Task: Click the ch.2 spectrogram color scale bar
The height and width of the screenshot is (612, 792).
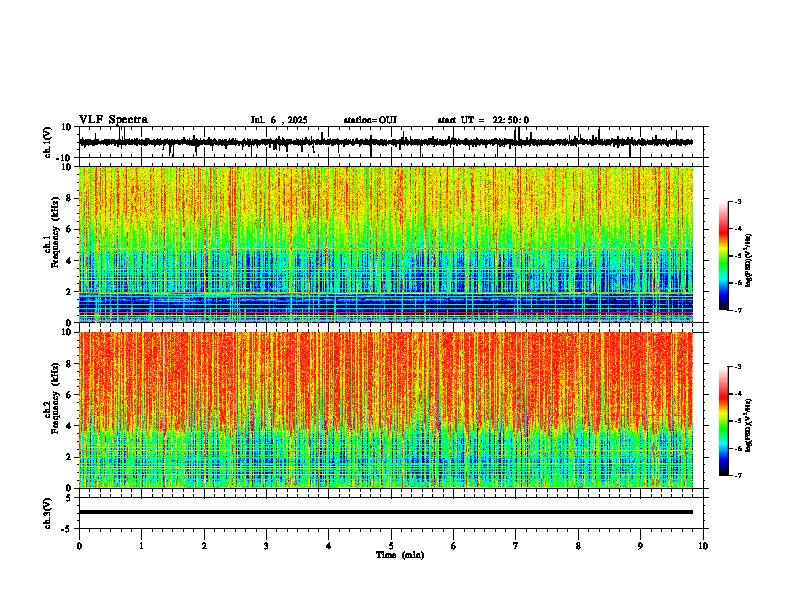Action: [x=723, y=421]
